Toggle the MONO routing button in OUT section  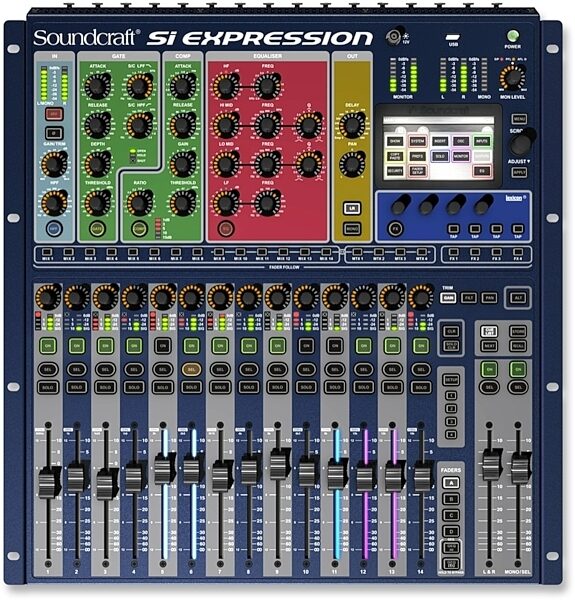pyautogui.click(x=352, y=228)
